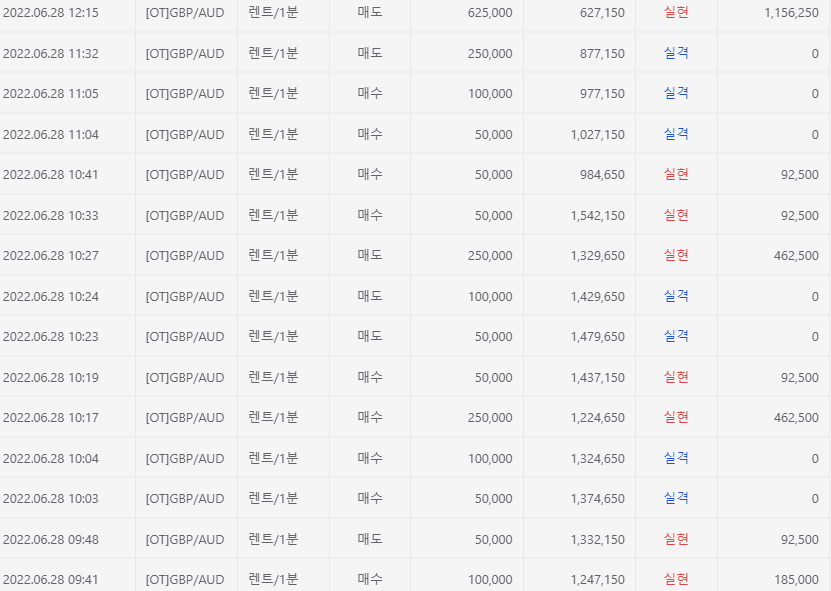
Task: Select the 2022.06.28 12:15 timestamp cell
Action: coord(51,13)
